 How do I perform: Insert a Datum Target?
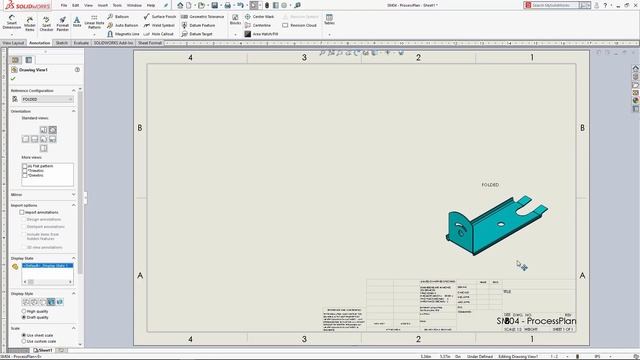(197, 34)
